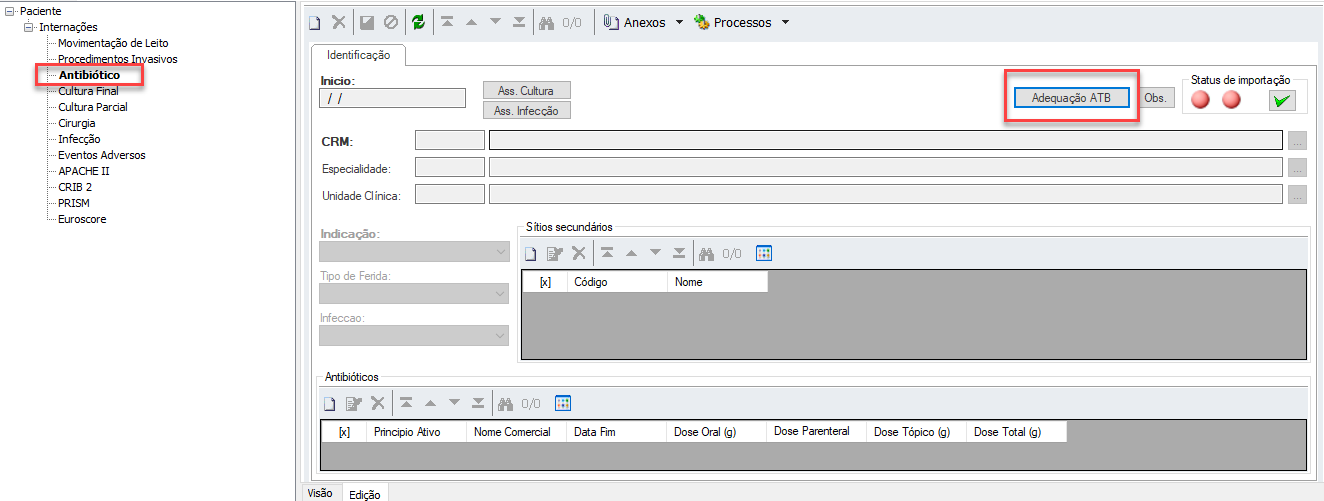Select Euroscore tree item
1324x501 pixels.
pos(82,219)
